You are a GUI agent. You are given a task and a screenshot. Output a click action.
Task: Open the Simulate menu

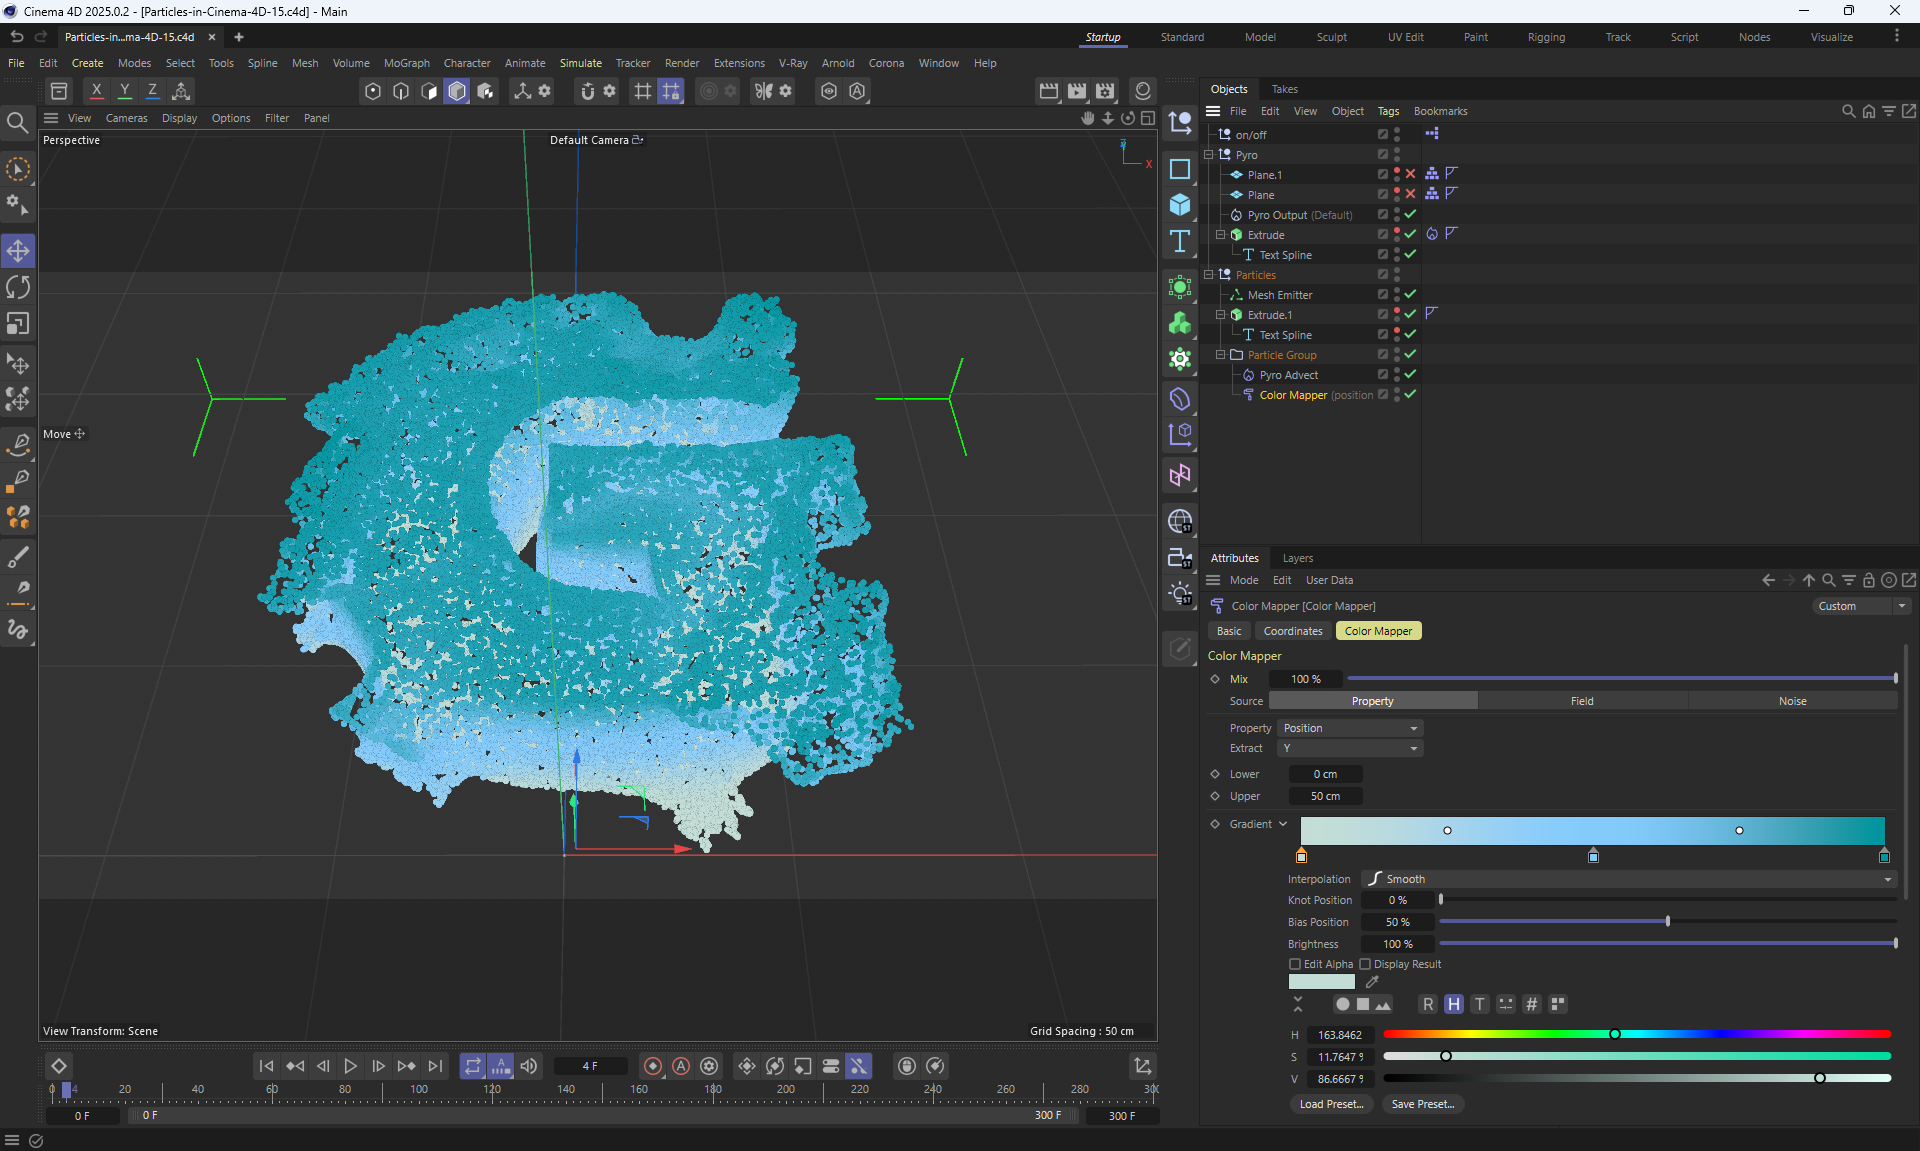[x=580, y=63]
